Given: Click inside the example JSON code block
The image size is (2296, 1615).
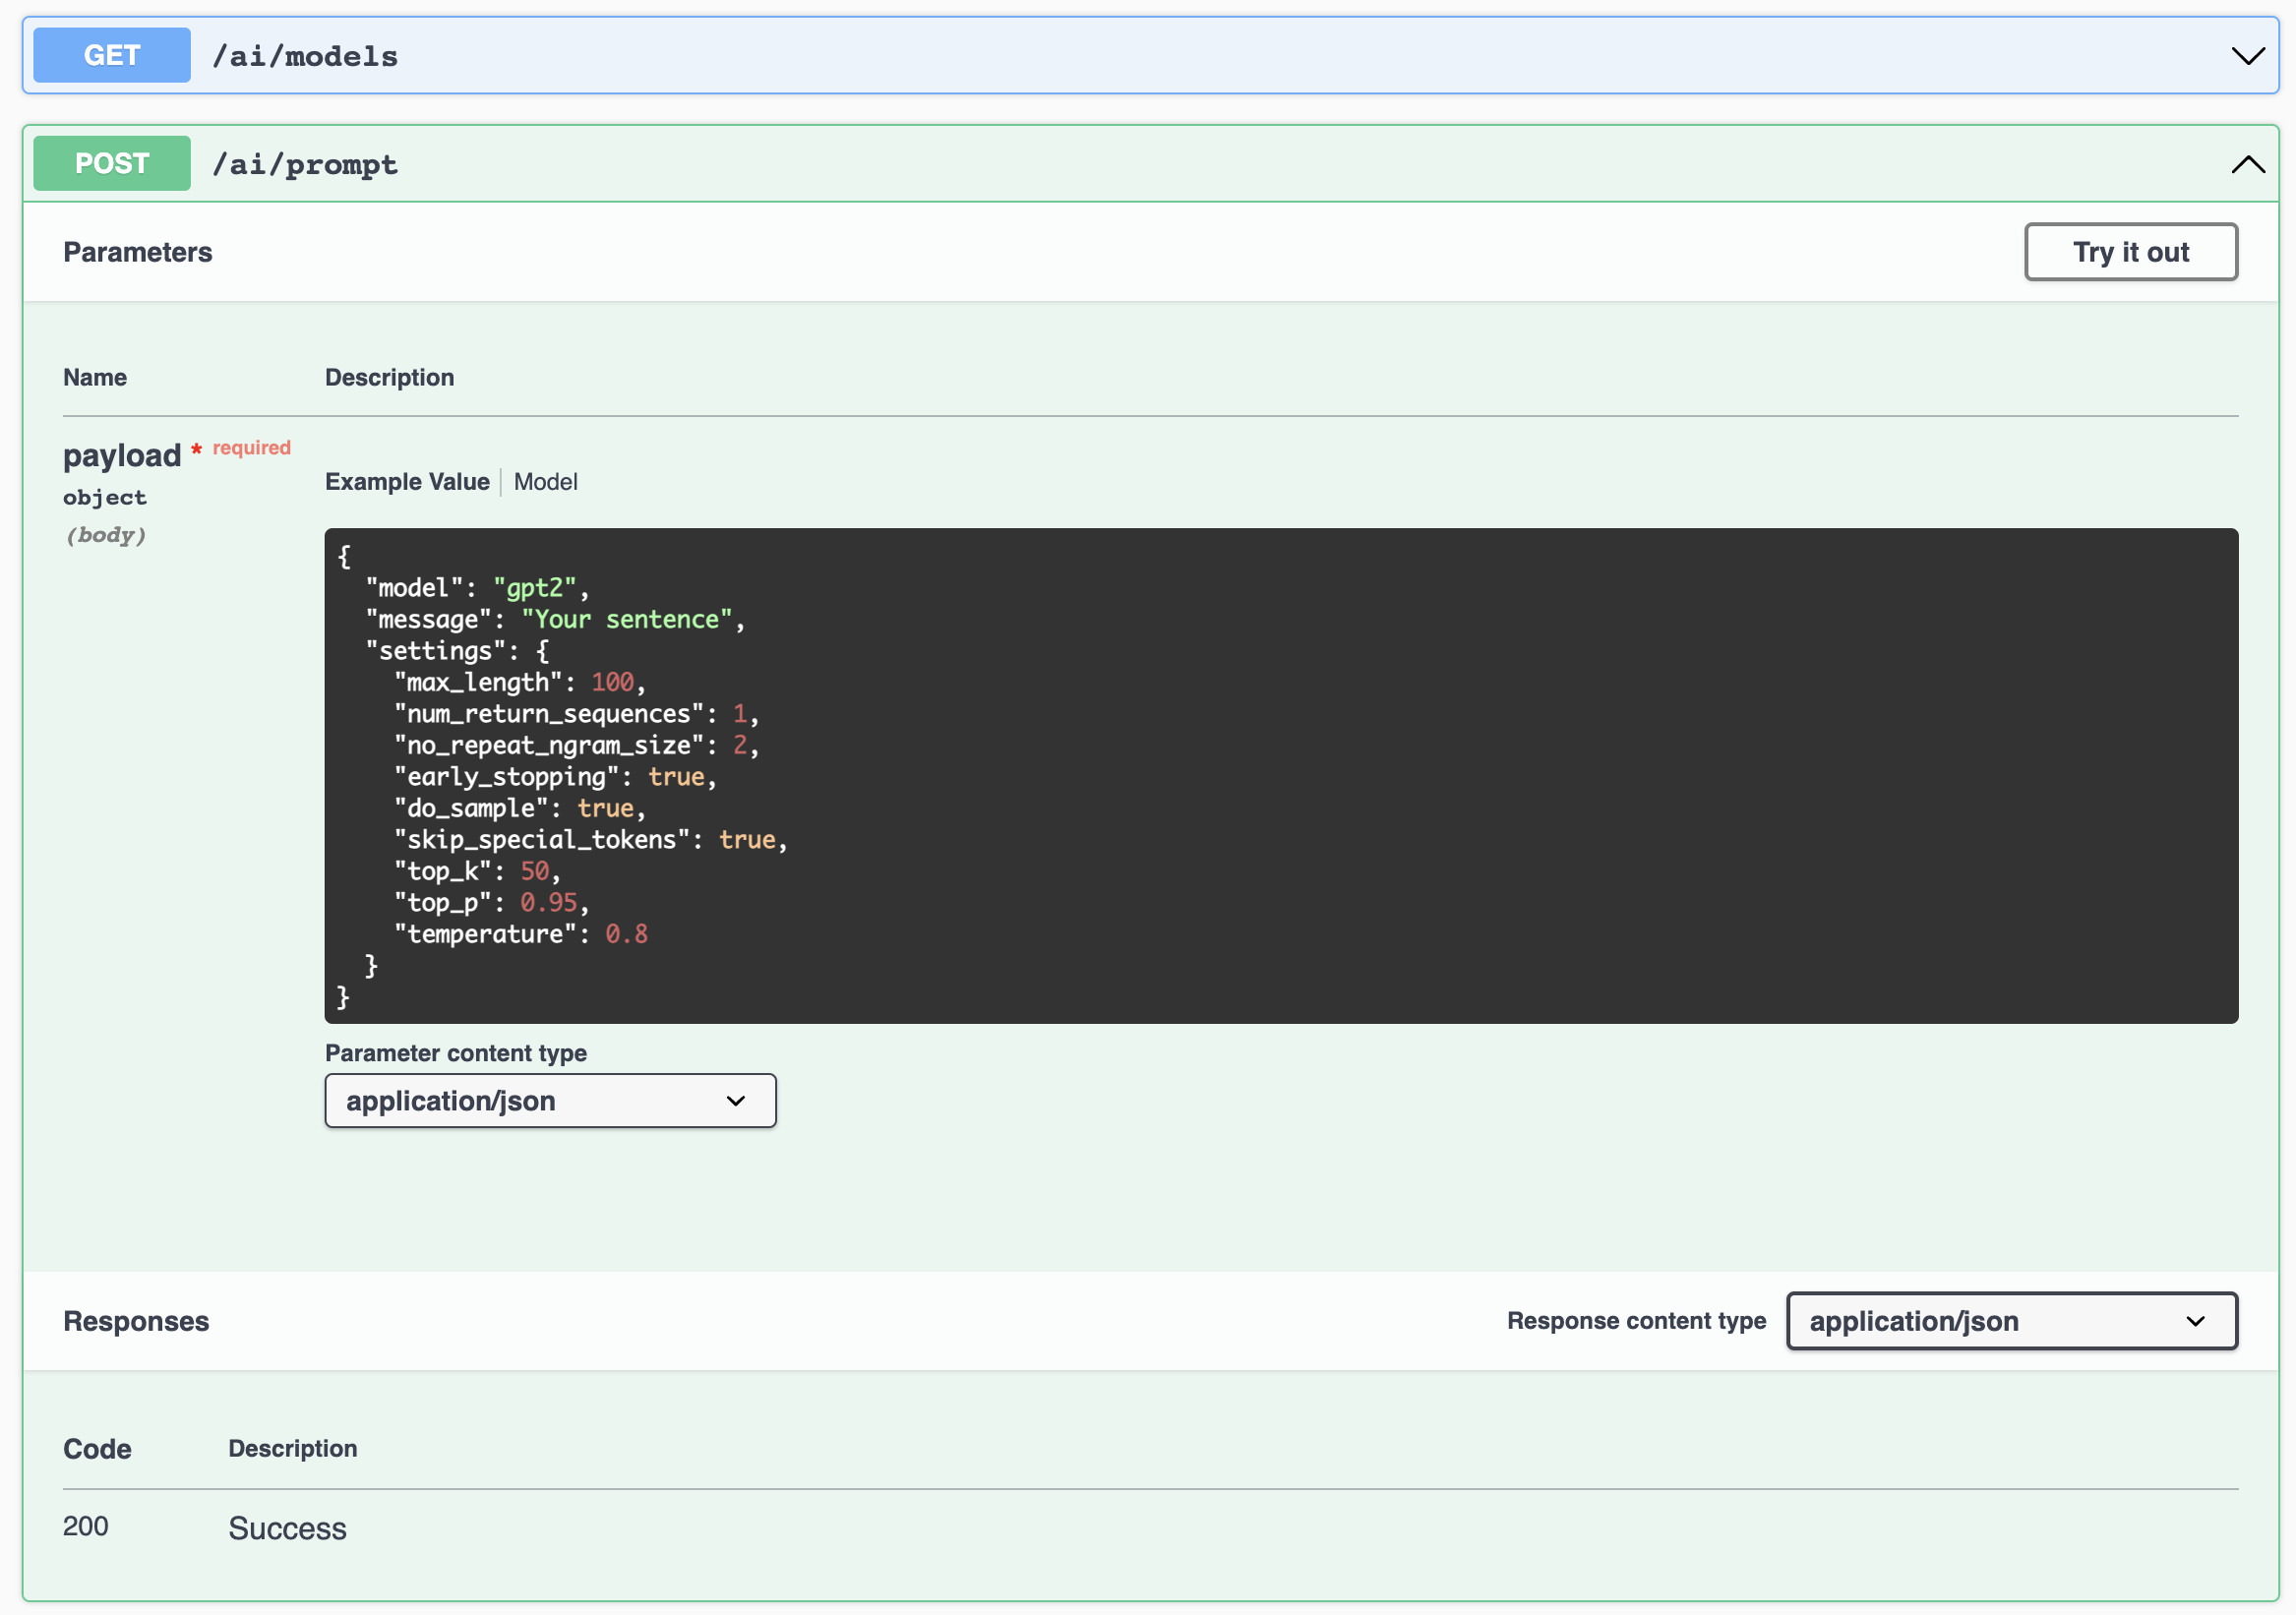Looking at the screenshot, I should pos(1281,776).
